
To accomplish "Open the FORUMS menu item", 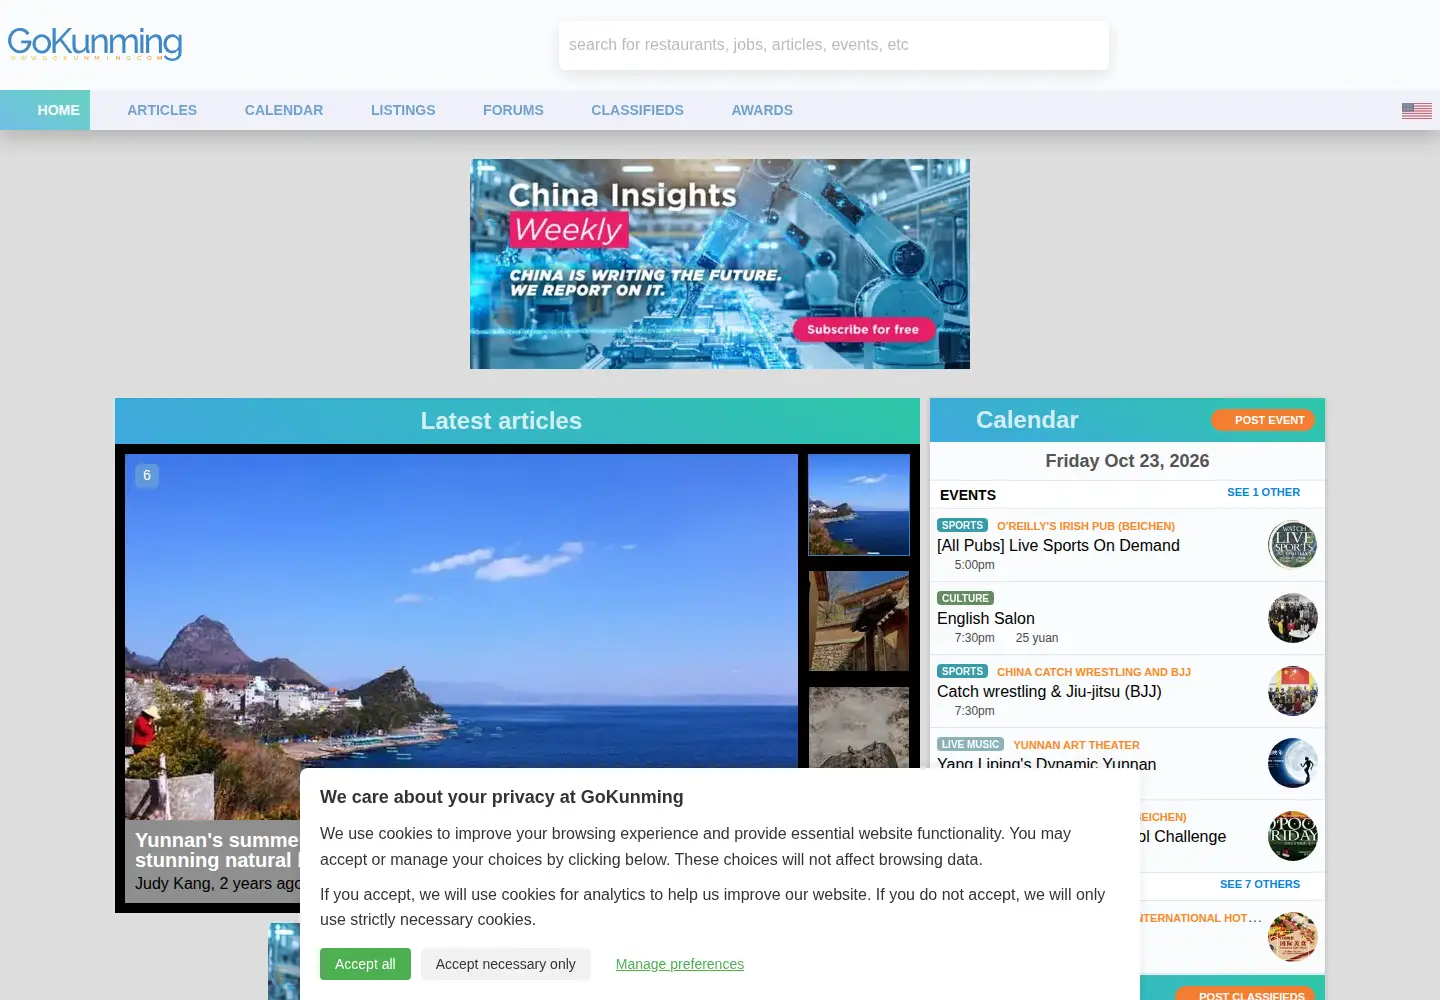I will (x=513, y=110).
